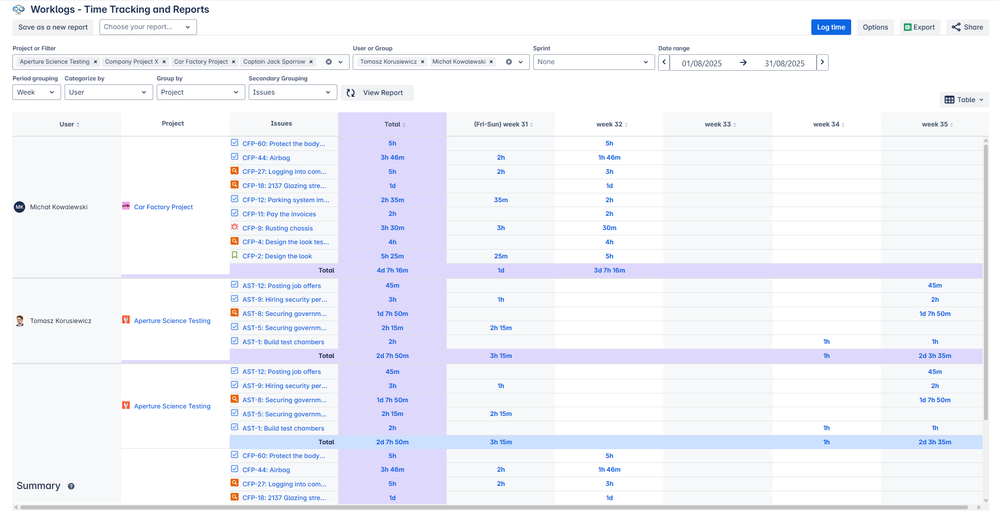999x511 pixels.
Task: Click the Worklogs app logo icon
Action: [x=18, y=9]
